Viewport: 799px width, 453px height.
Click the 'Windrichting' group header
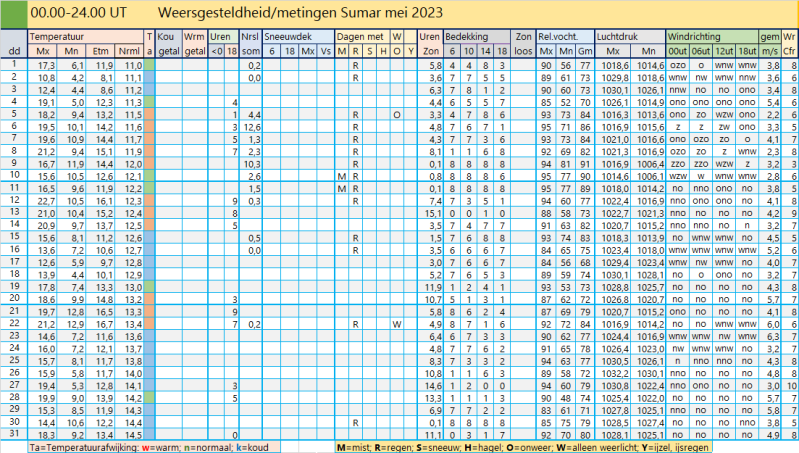coord(712,37)
